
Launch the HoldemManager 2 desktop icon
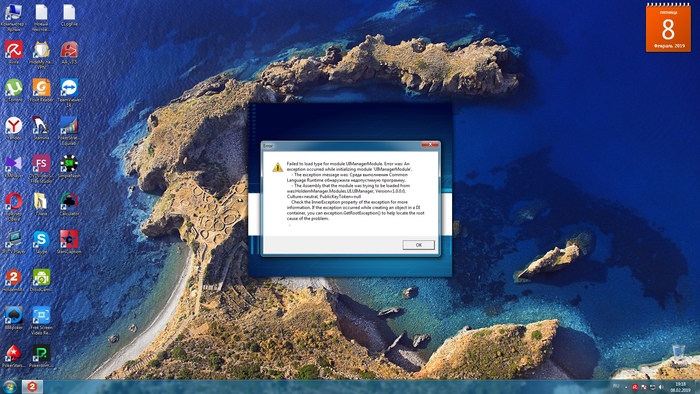coord(13,280)
